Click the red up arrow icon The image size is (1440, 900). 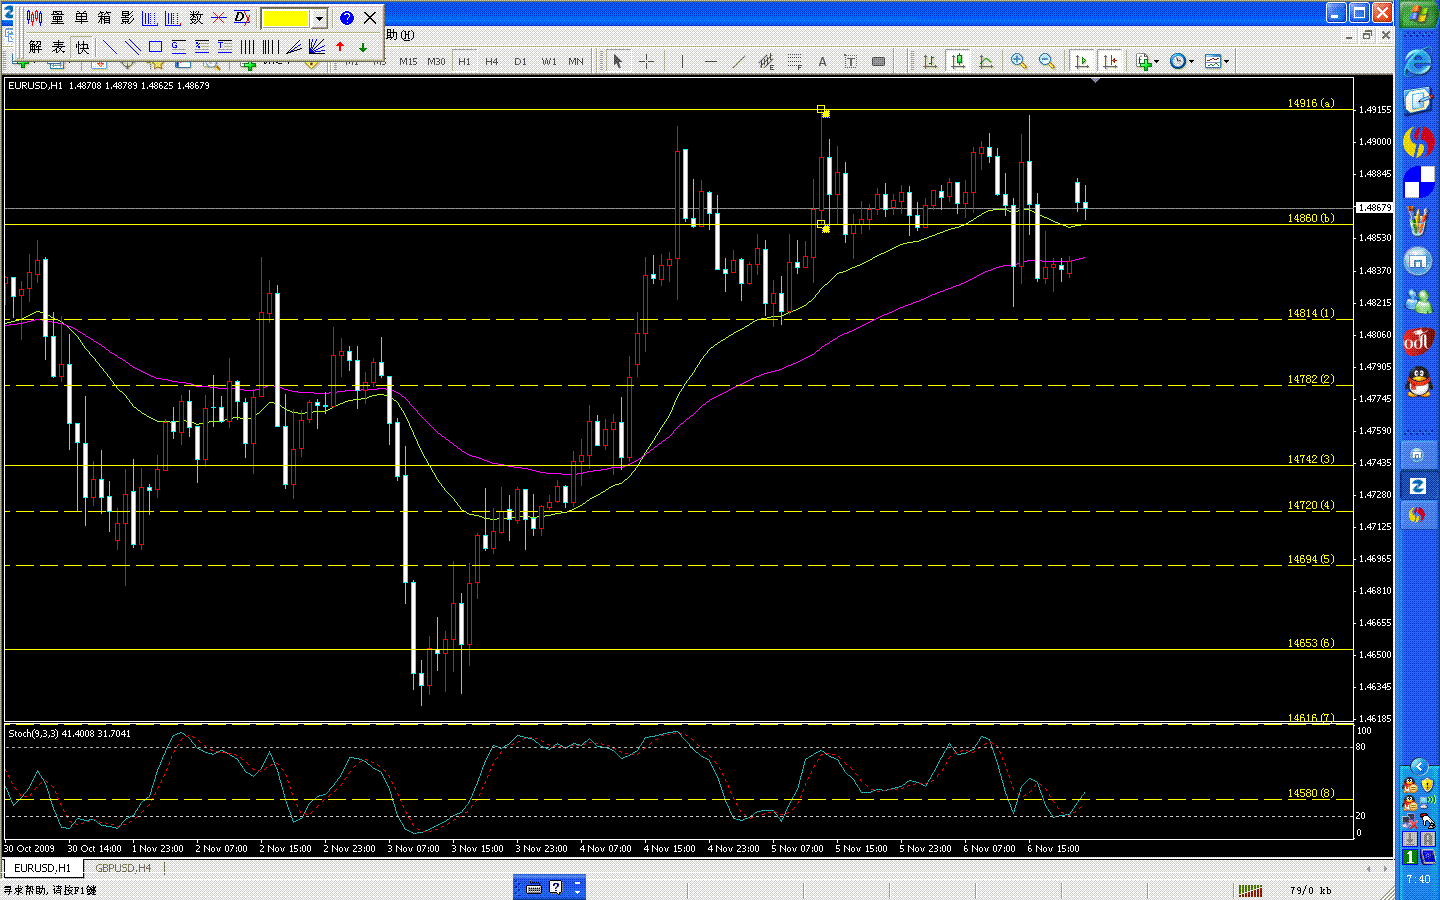(x=340, y=47)
